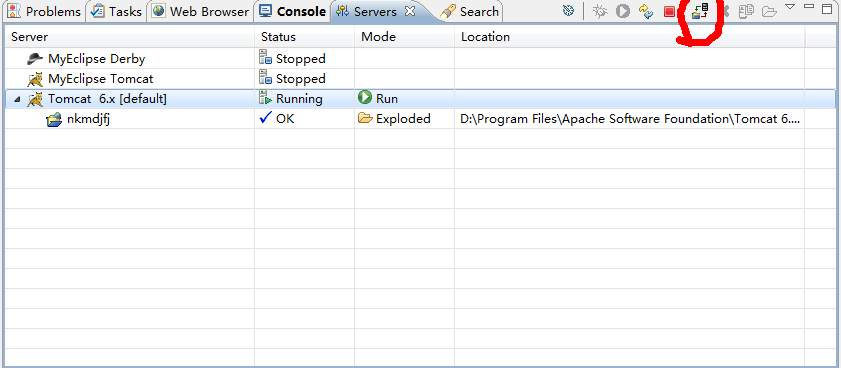Click the gray Run Server play icon
Screen dimensions: 841x368
click(x=623, y=11)
